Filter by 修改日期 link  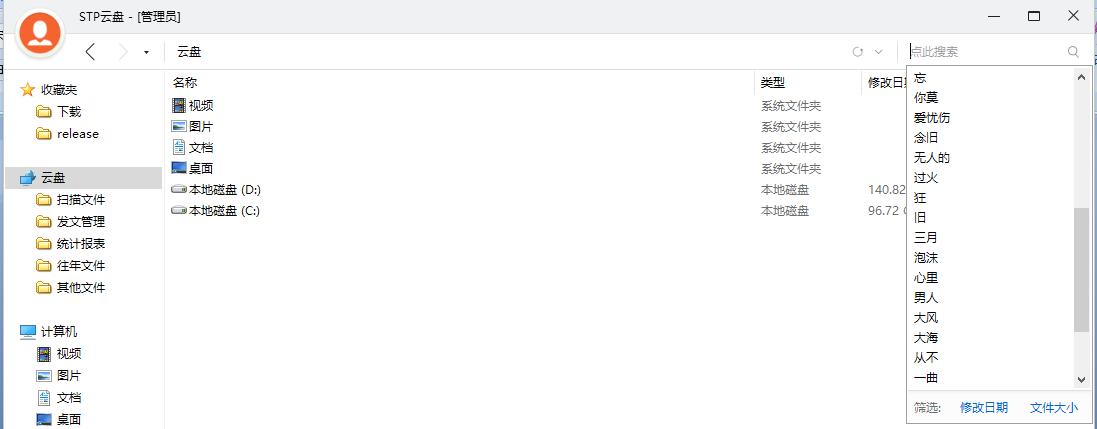click(x=984, y=407)
